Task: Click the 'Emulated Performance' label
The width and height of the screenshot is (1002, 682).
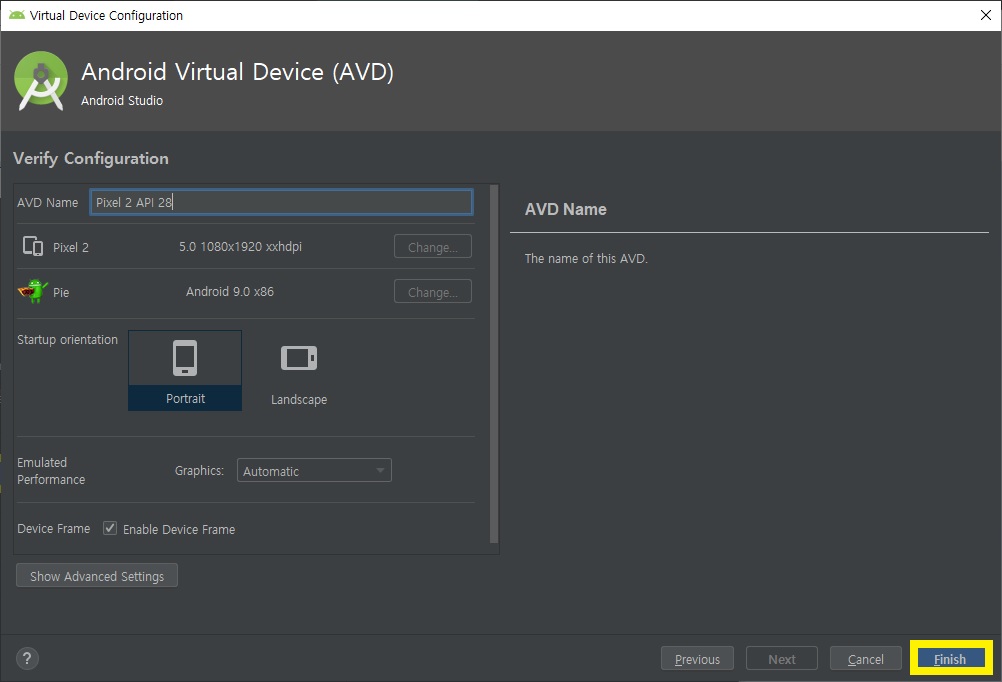Action: pos(51,470)
